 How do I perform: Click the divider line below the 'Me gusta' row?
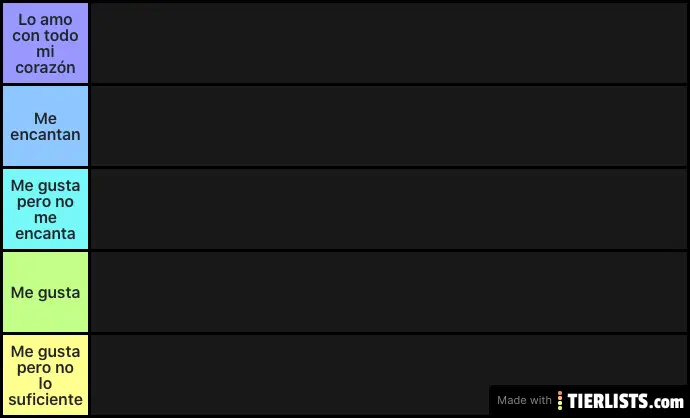(345, 333)
